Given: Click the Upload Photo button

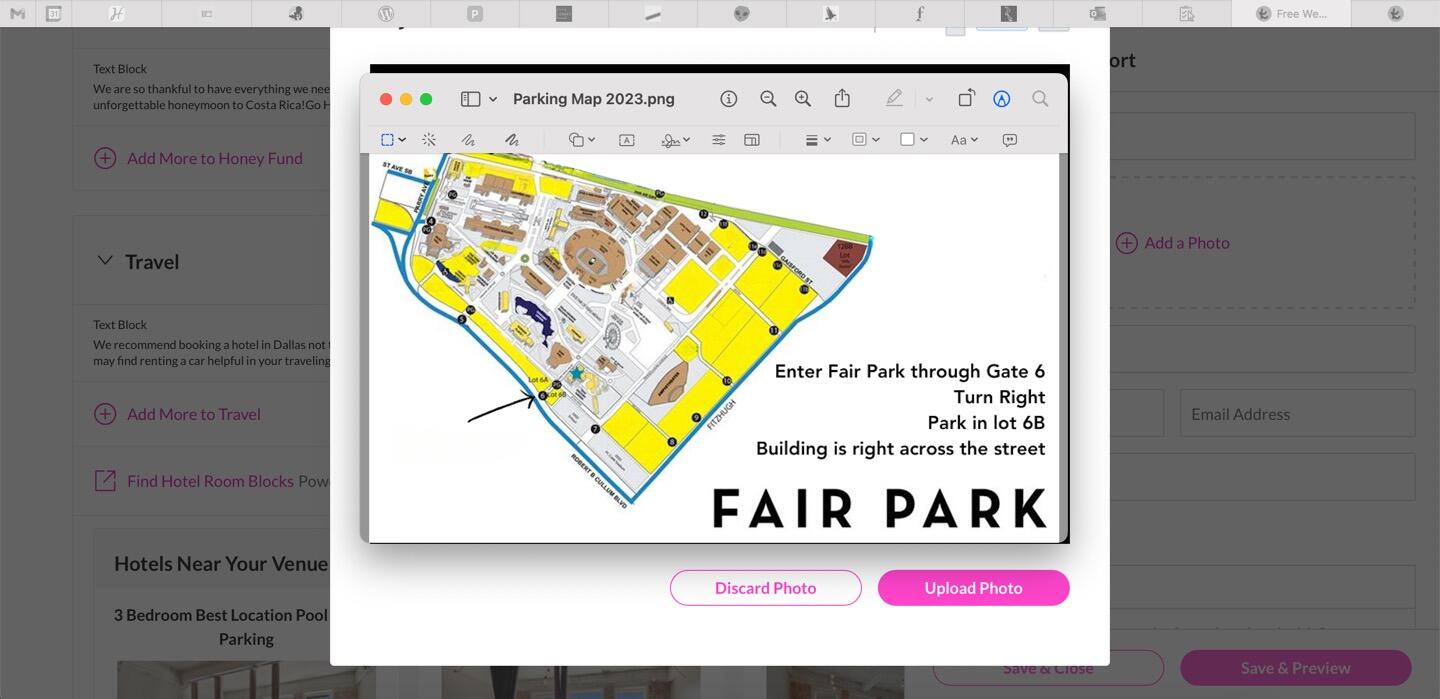Looking at the screenshot, I should pyautogui.click(x=974, y=588).
